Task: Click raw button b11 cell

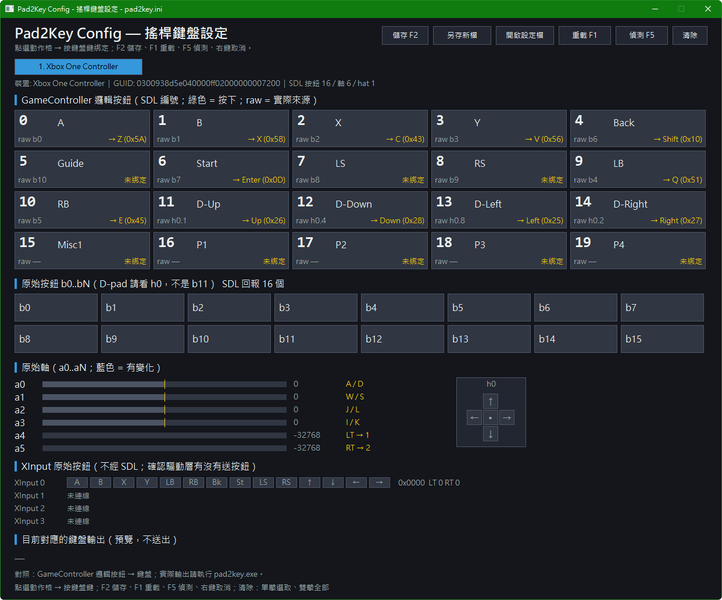Action: (x=316, y=339)
